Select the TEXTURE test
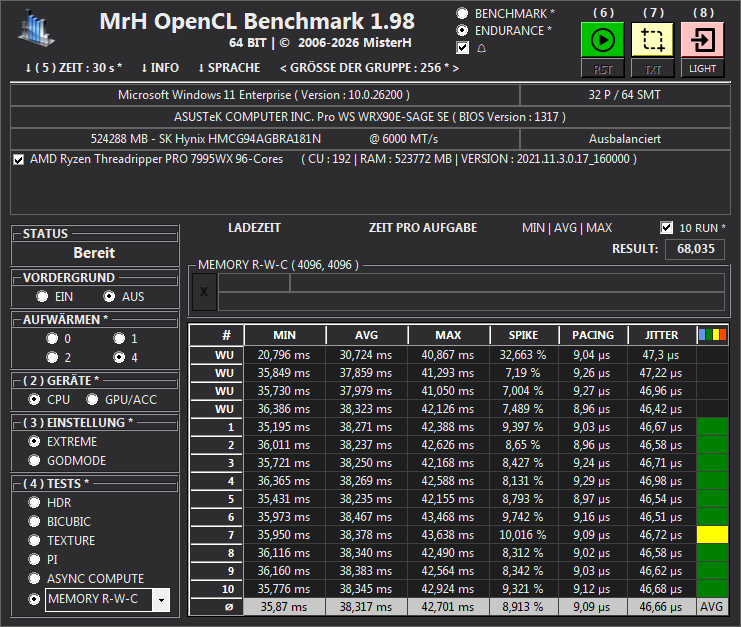This screenshot has height=627, width=741. pos(34,540)
